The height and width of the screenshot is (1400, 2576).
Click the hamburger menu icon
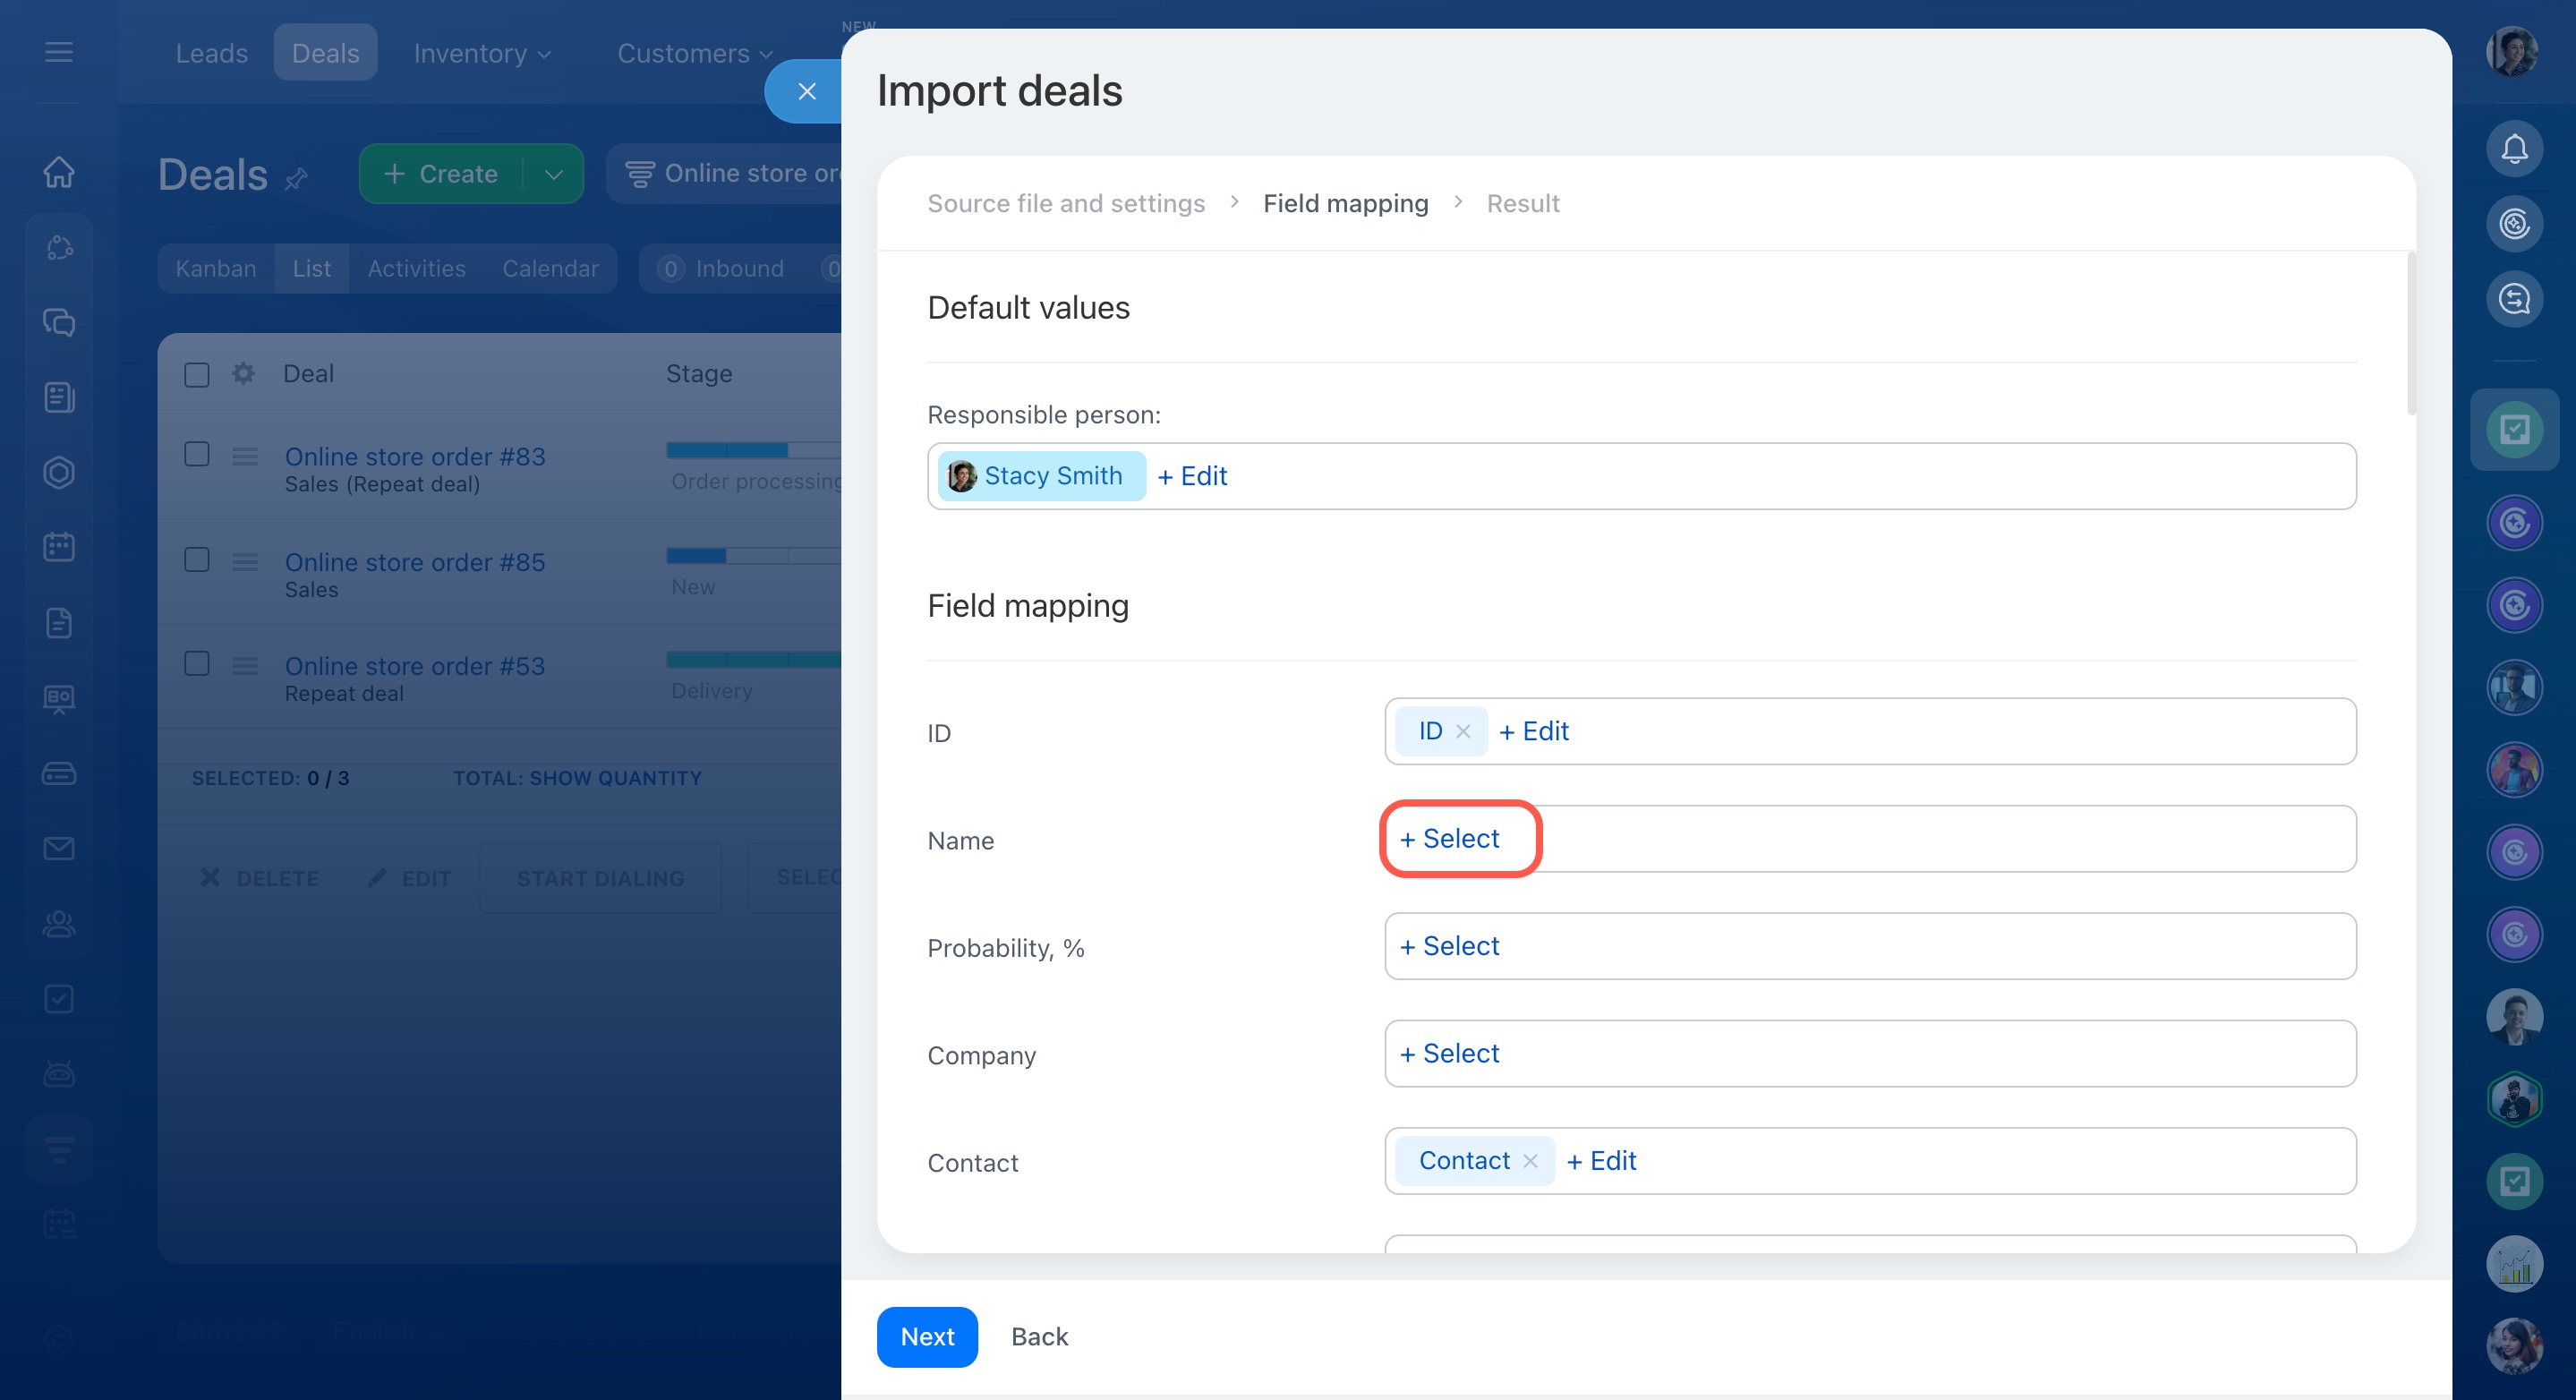pyautogui.click(x=59, y=52)
